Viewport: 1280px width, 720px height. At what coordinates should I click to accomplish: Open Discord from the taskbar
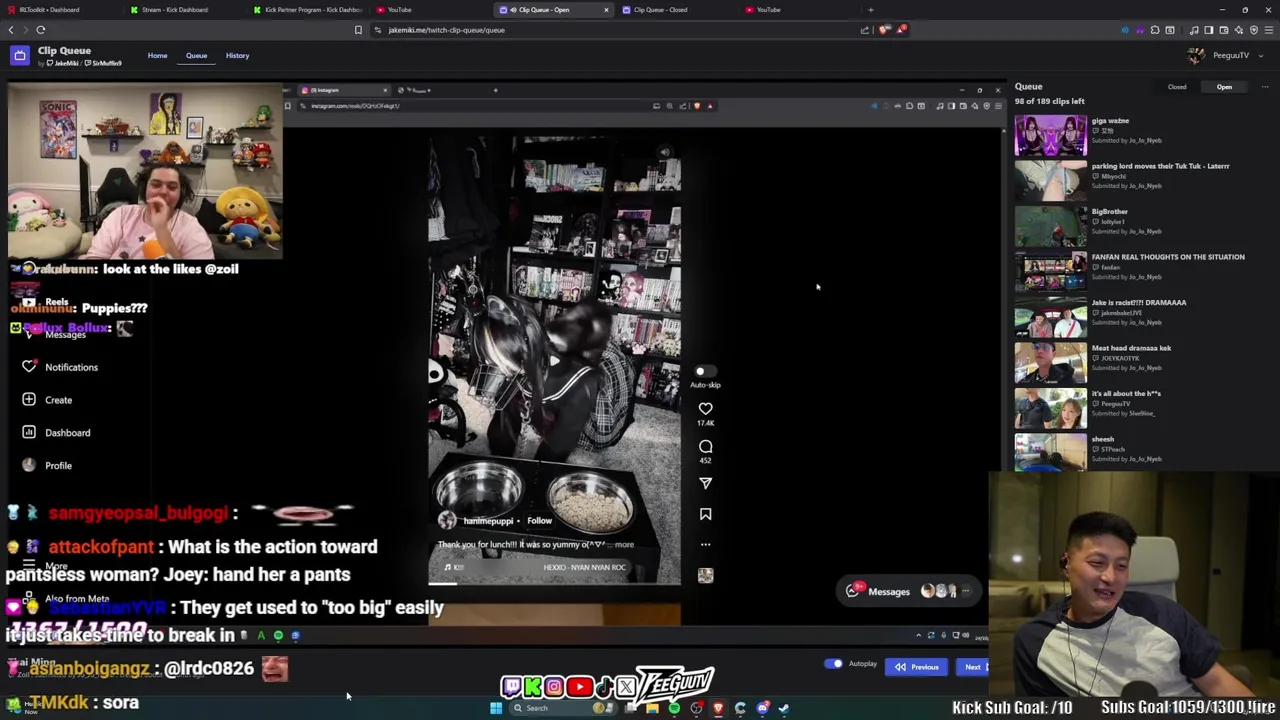pyautogui.click(x=762, y=708)
